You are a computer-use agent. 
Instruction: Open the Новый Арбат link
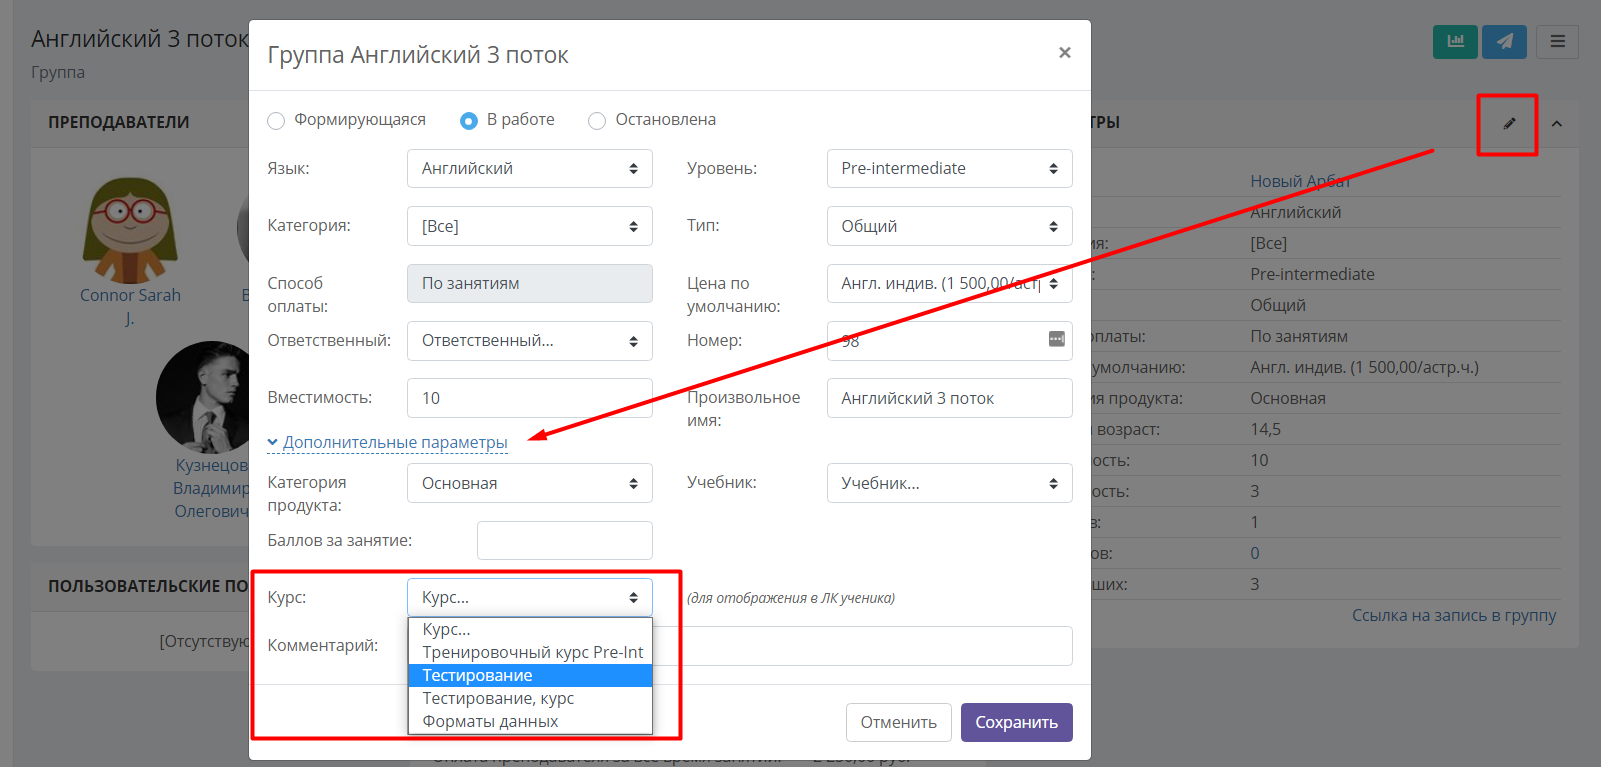1300,181
